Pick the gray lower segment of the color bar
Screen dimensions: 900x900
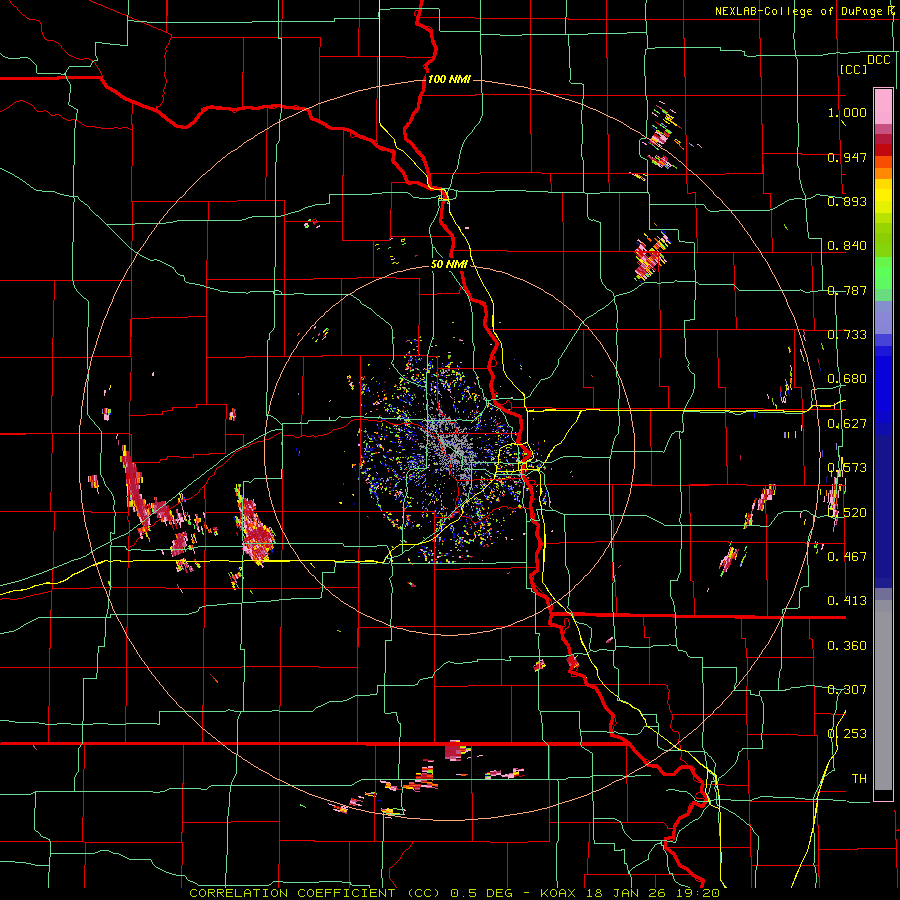883,695
